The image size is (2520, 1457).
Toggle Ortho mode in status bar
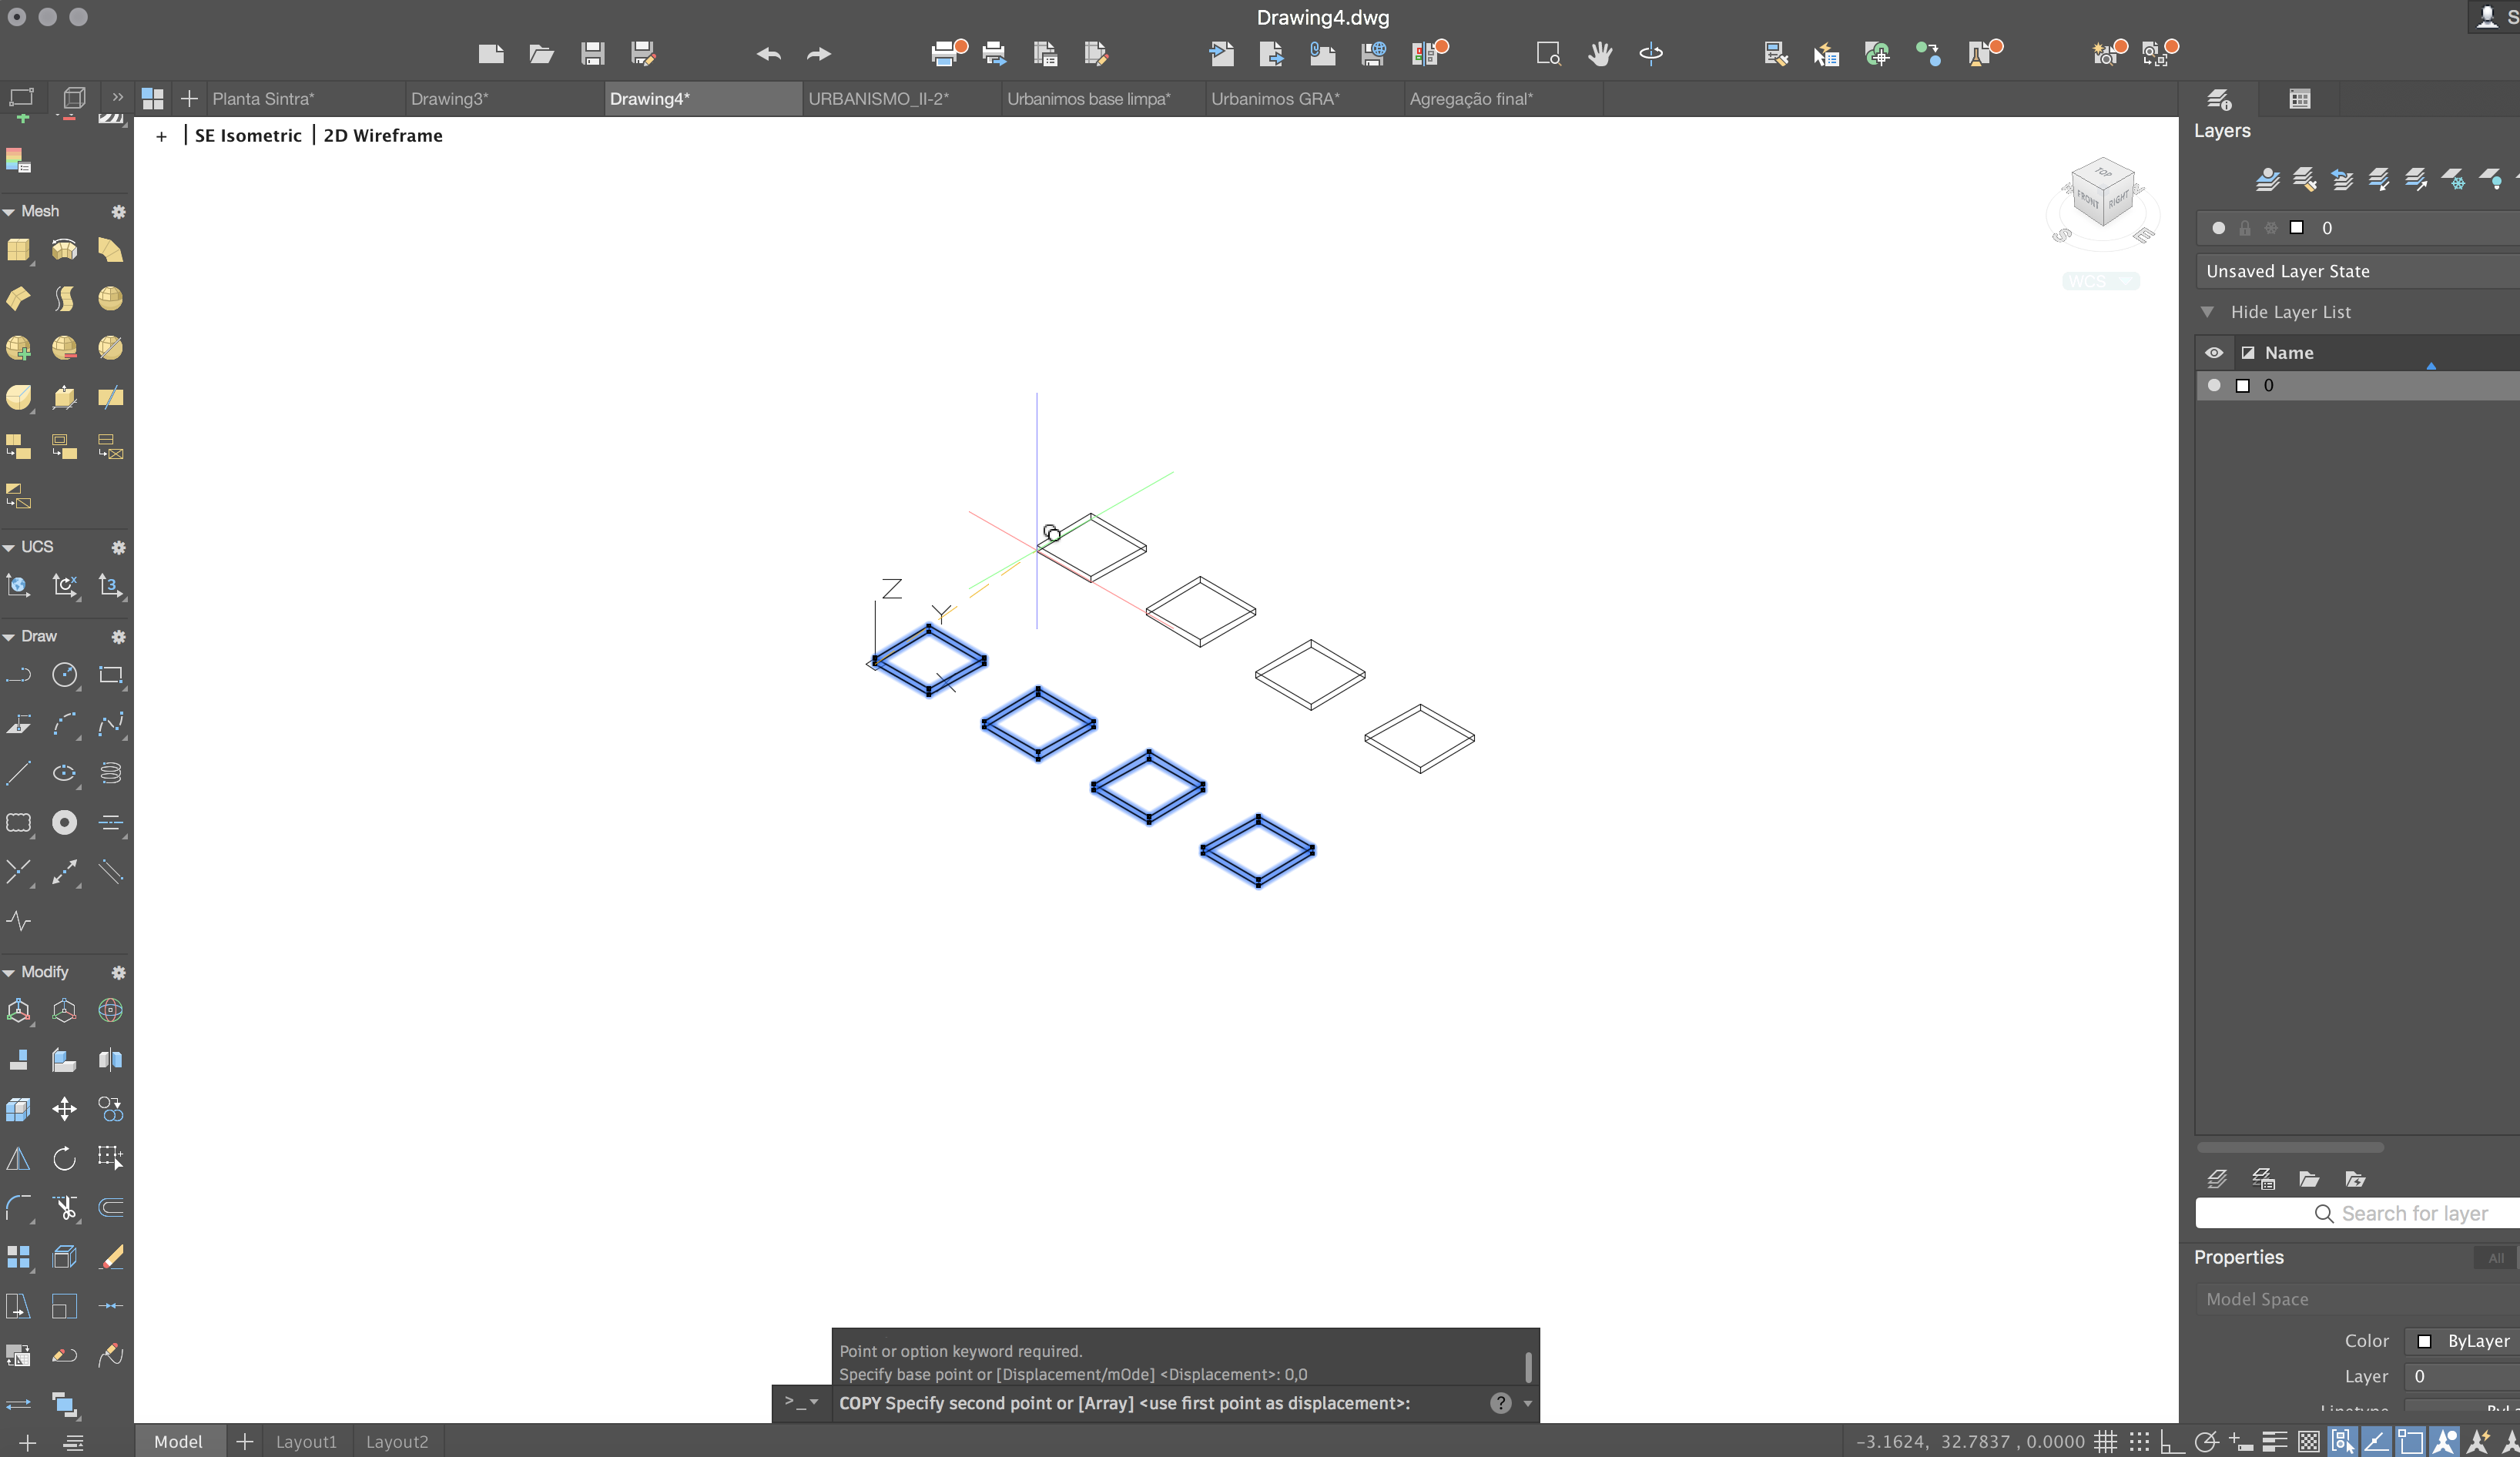(2172, 1441)
